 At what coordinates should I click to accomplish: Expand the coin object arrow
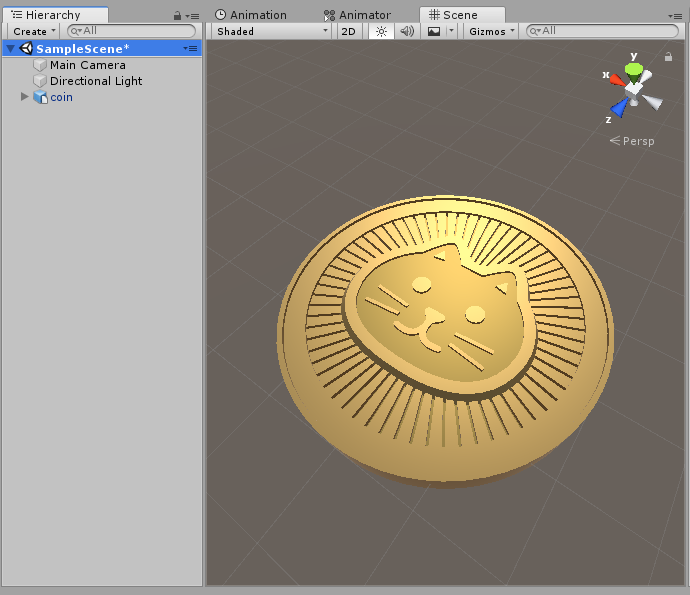point(25,96)
